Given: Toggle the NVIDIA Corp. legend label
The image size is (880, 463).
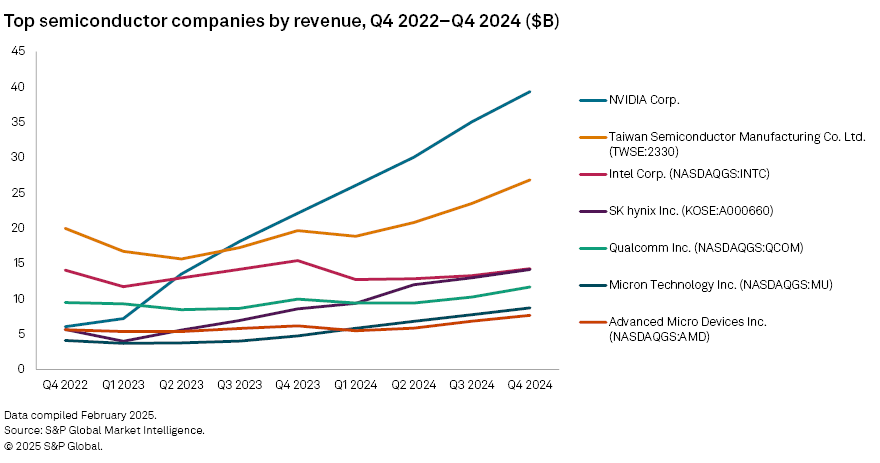Looking at the screenshot, I should 645,100.
